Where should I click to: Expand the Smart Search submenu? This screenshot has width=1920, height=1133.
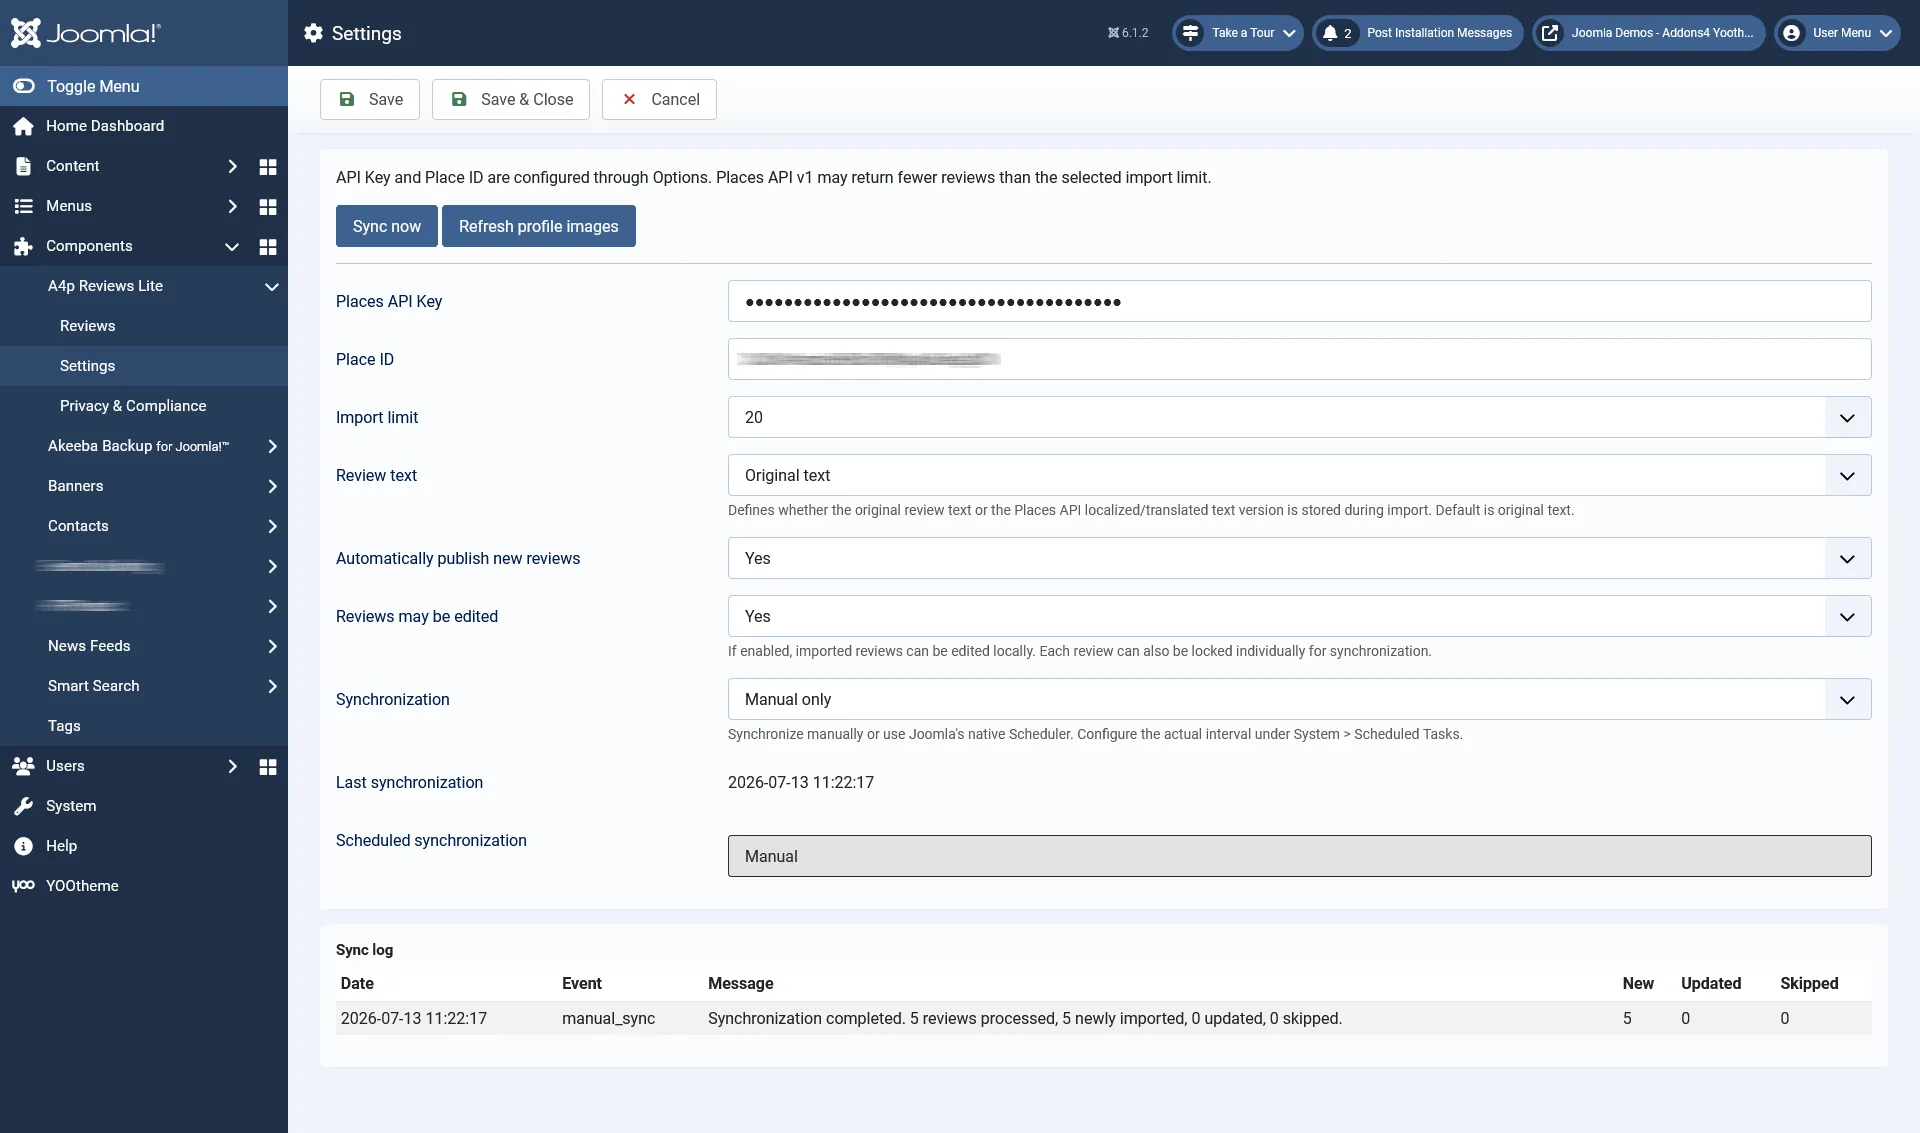(x=272, y=686)
